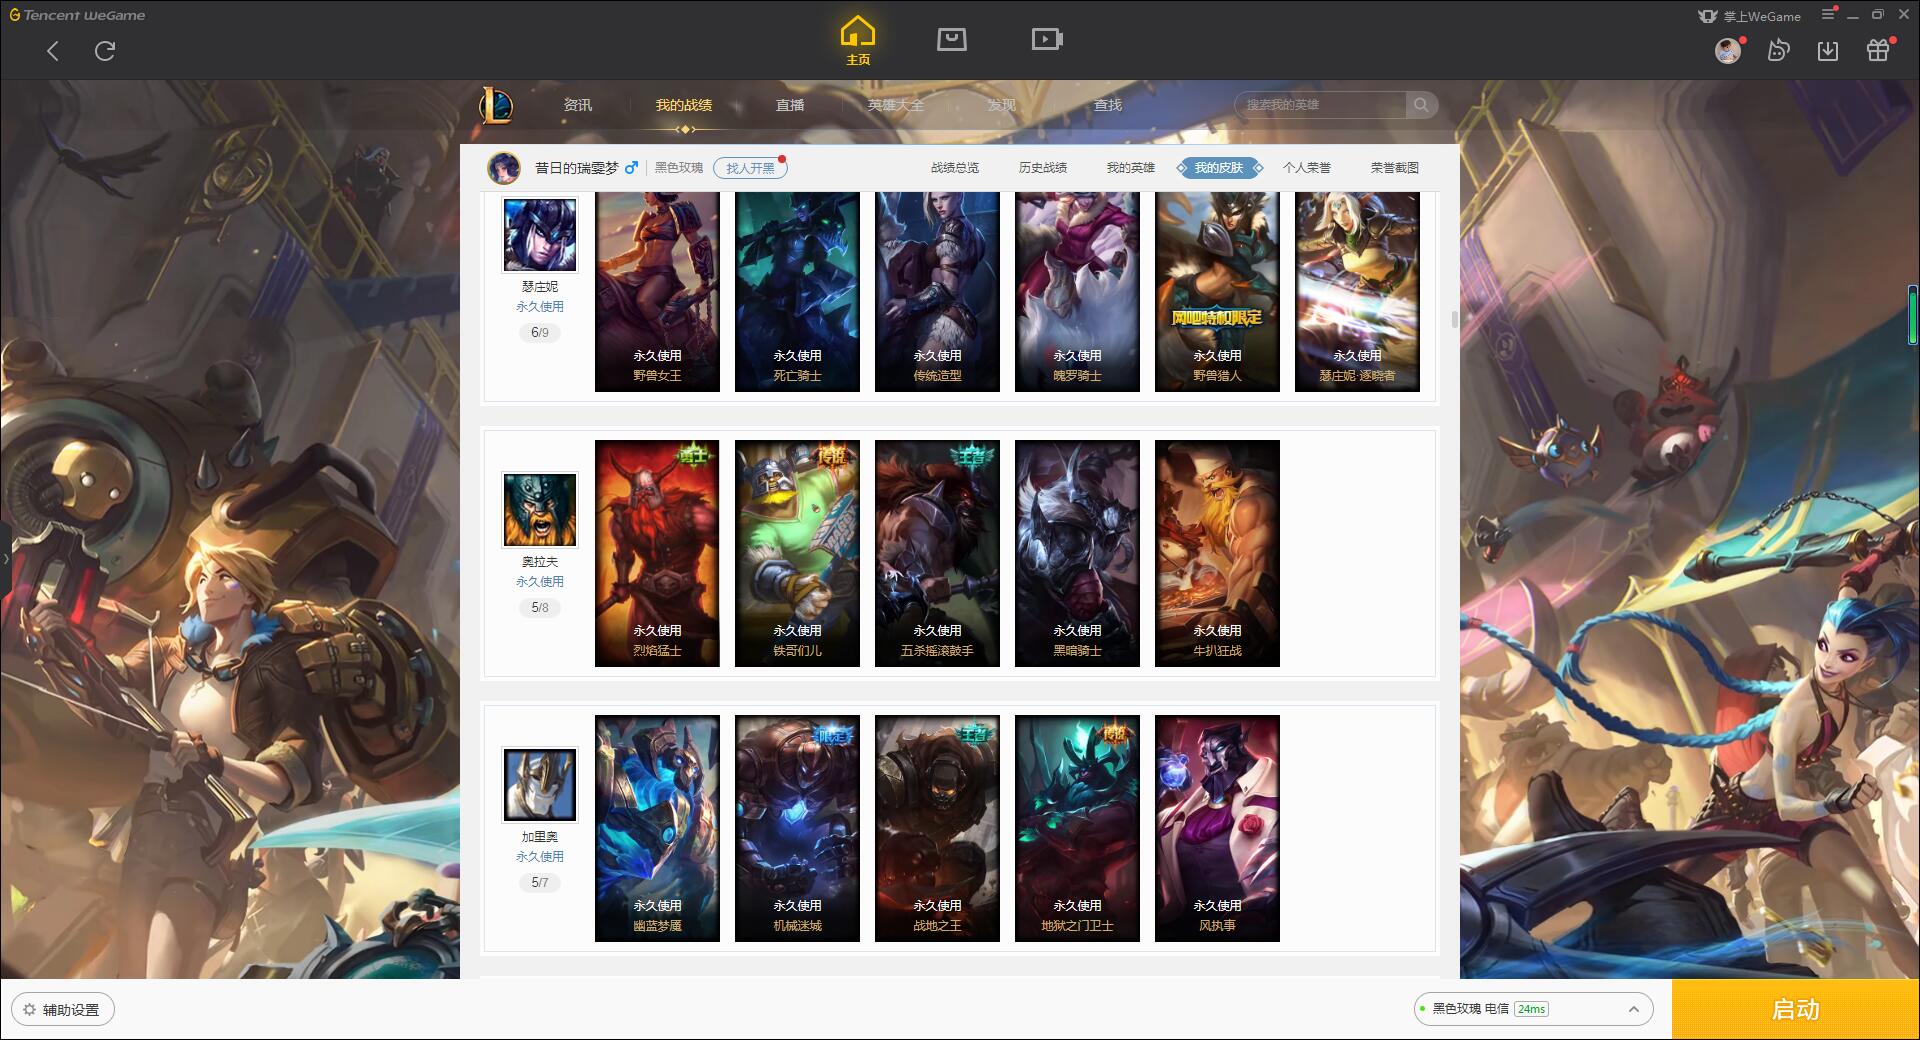Switch to 历史战绩 sub-tab
The width and height of the screenshot is (1920, 1040).
tap(1043, 168)
